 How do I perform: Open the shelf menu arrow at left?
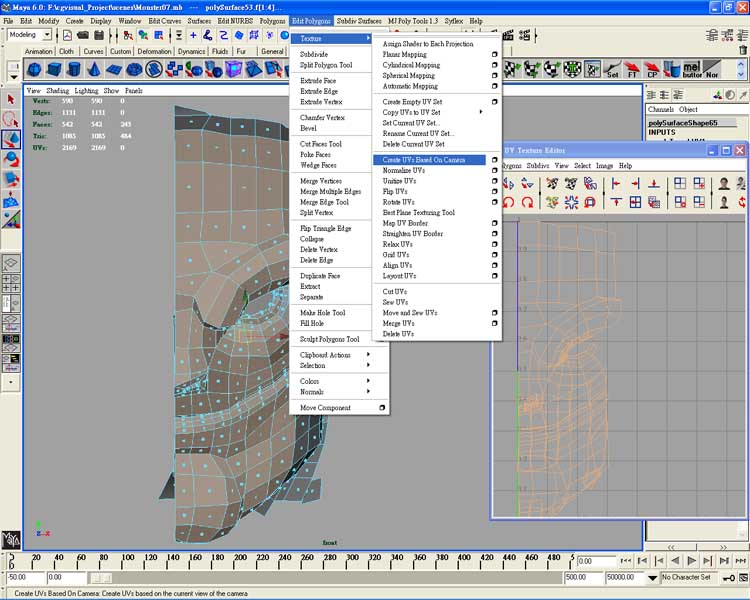(13, 77)
